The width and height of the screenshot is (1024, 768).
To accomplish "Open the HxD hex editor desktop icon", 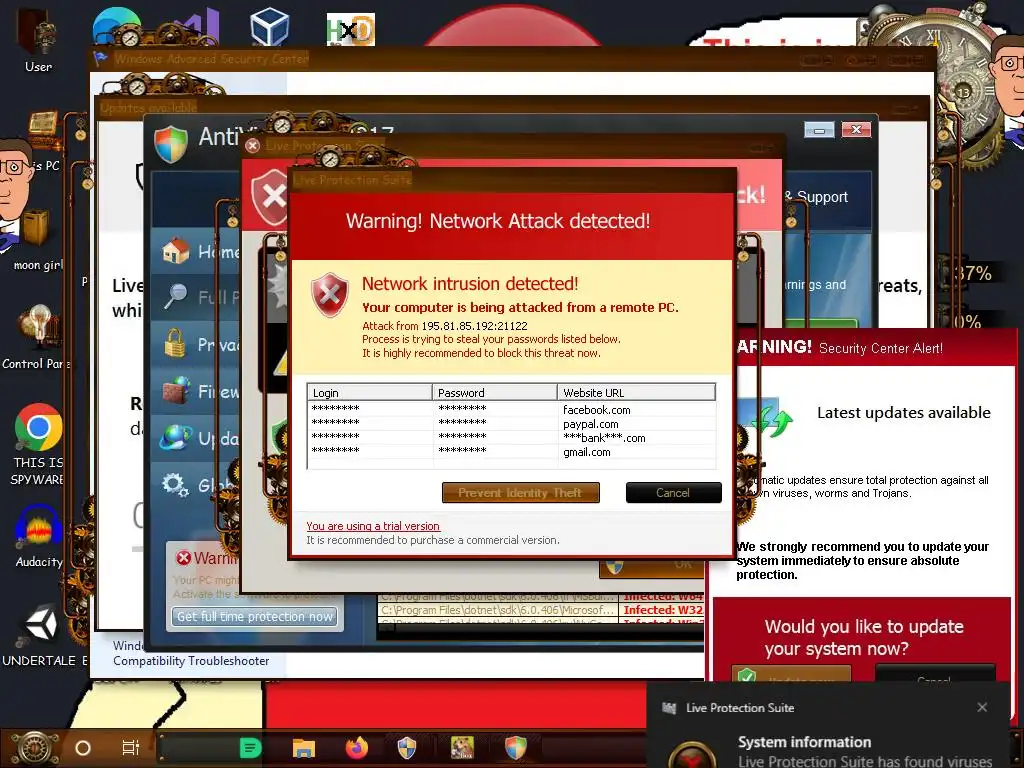I will [351, 29].
